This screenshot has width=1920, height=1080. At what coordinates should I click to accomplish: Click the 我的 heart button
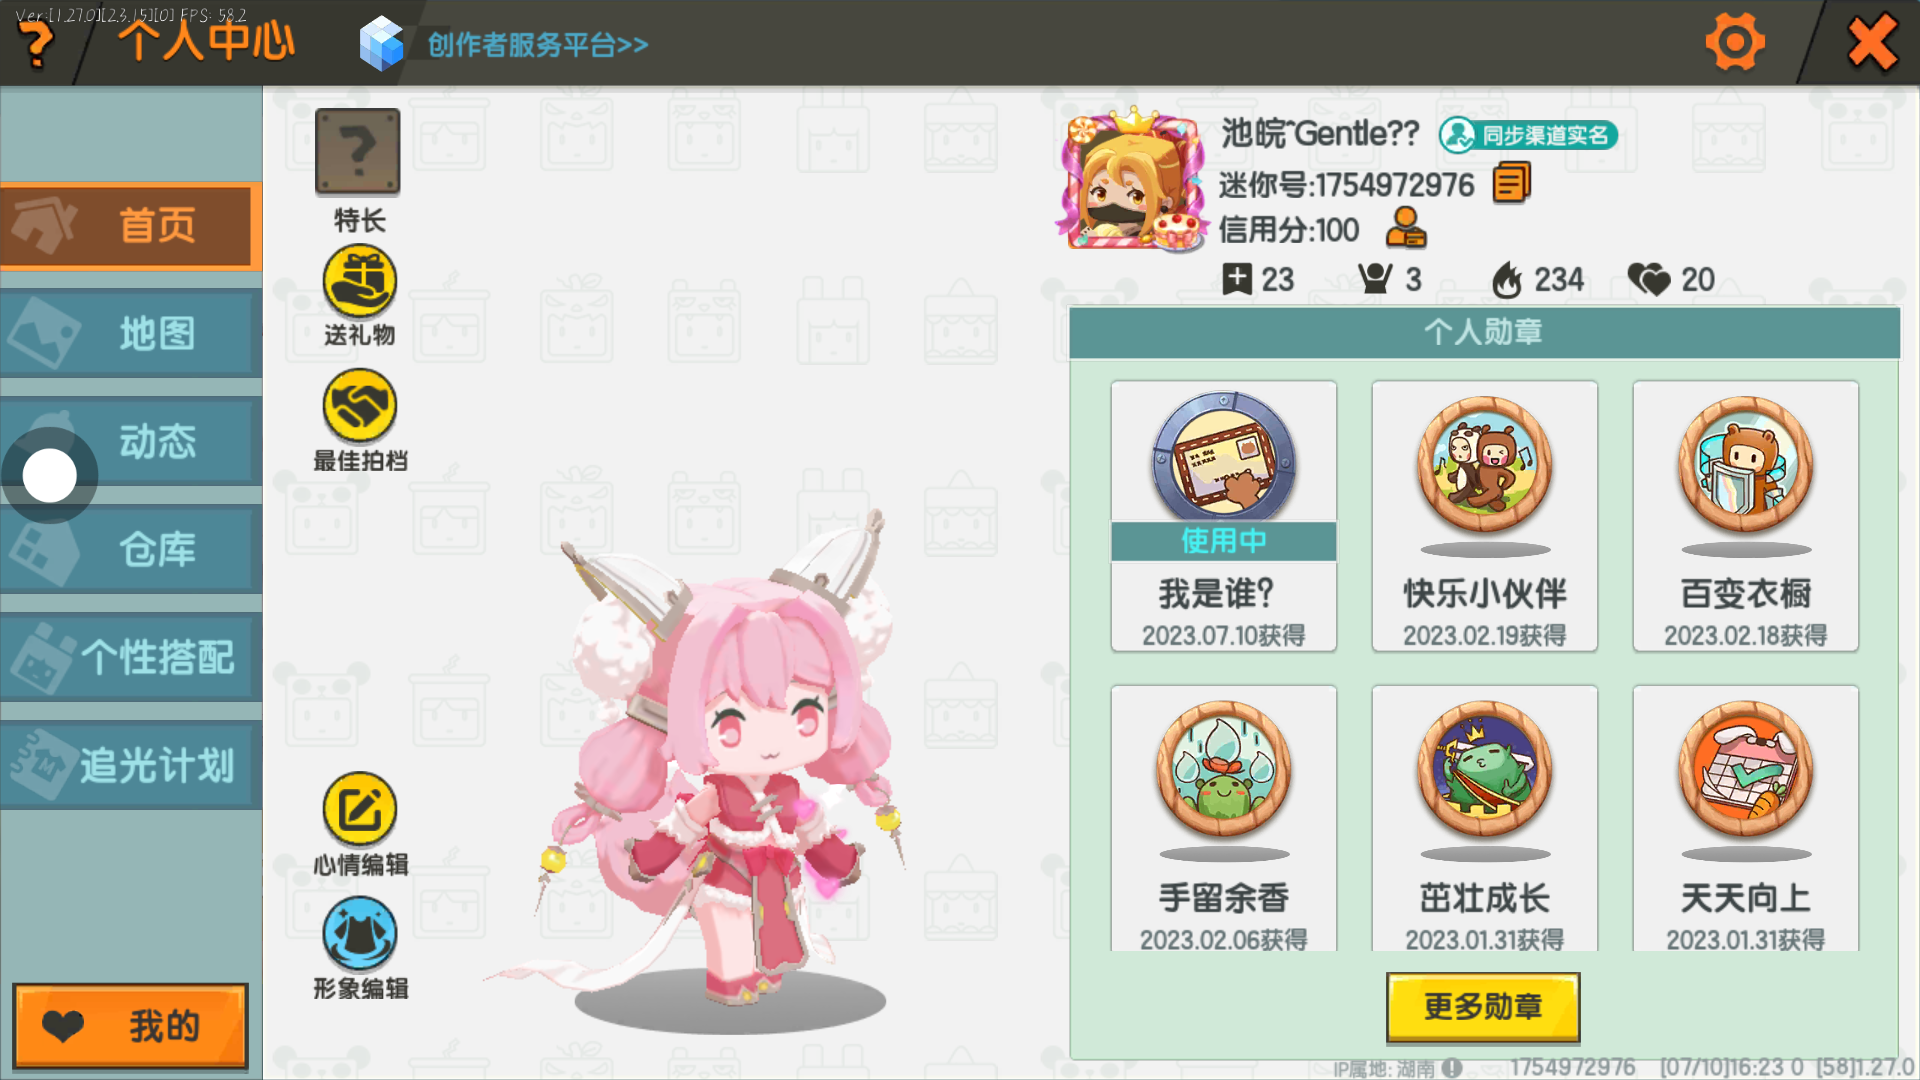pos(130,1026)
